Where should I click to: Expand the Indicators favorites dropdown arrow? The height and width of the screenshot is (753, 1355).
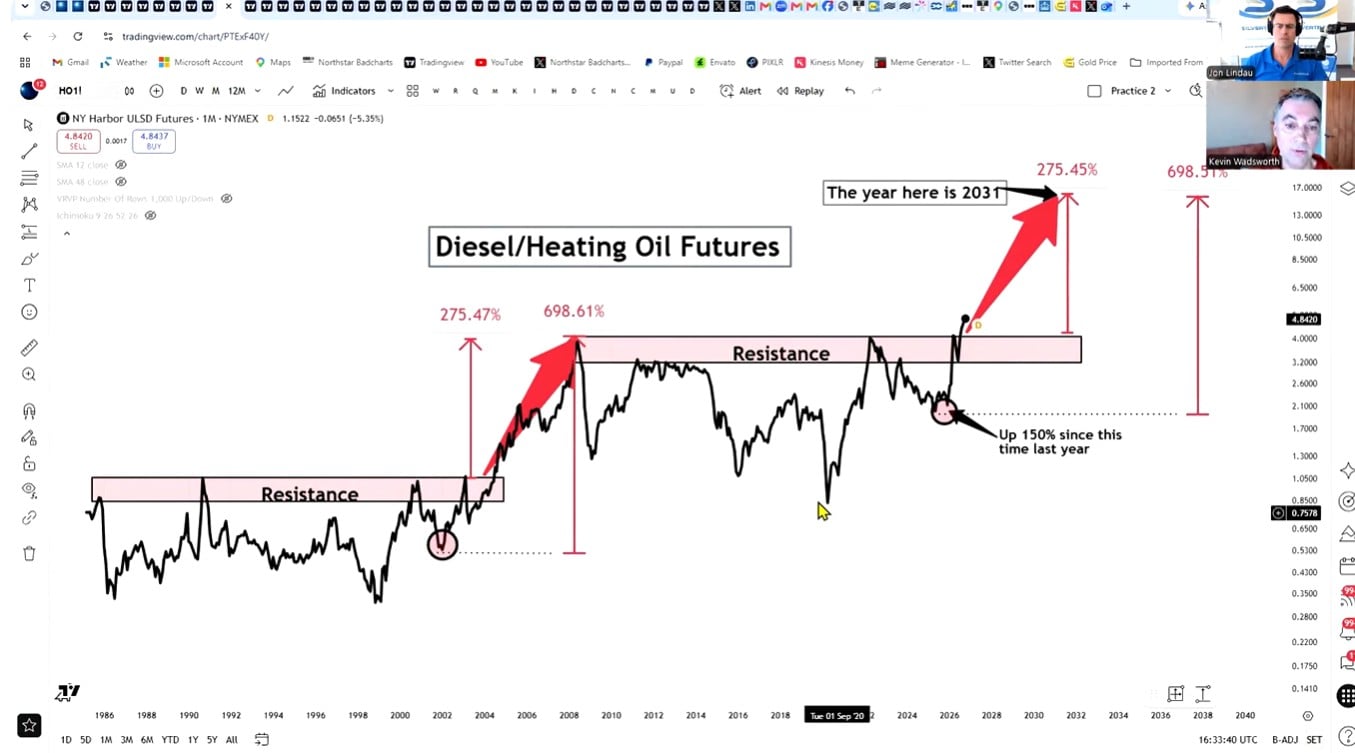389,91
